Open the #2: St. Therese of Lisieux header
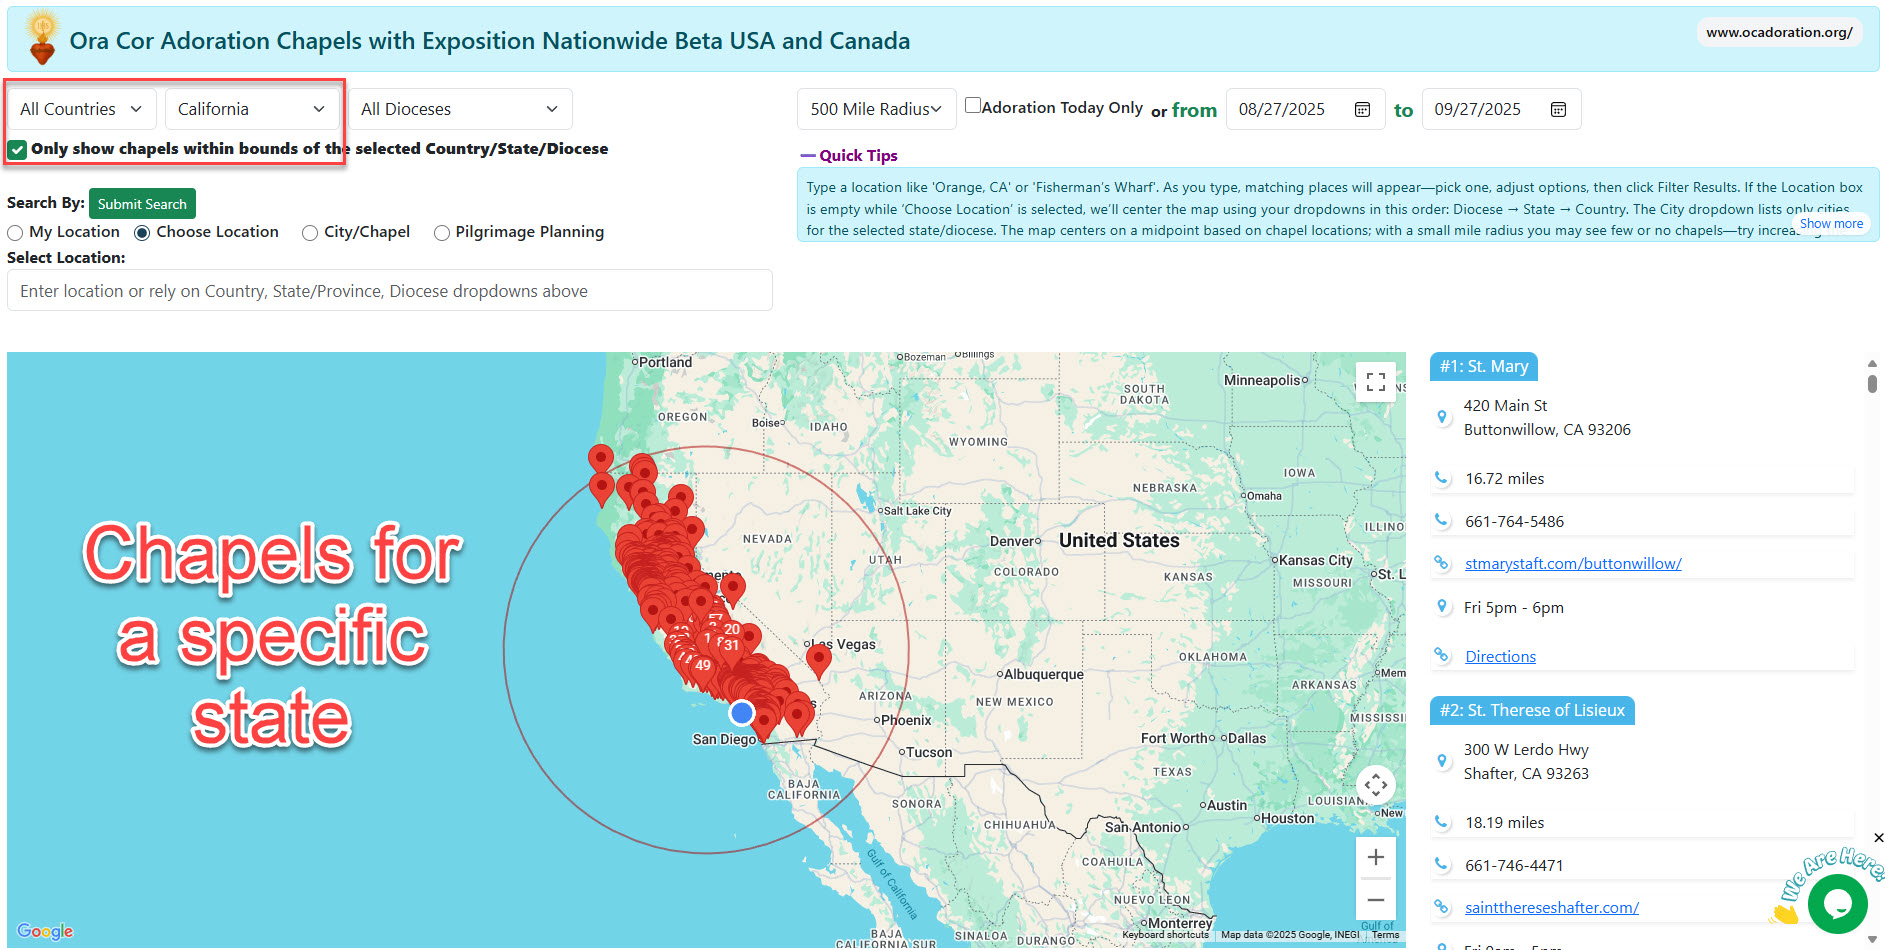 (1532, 710)
